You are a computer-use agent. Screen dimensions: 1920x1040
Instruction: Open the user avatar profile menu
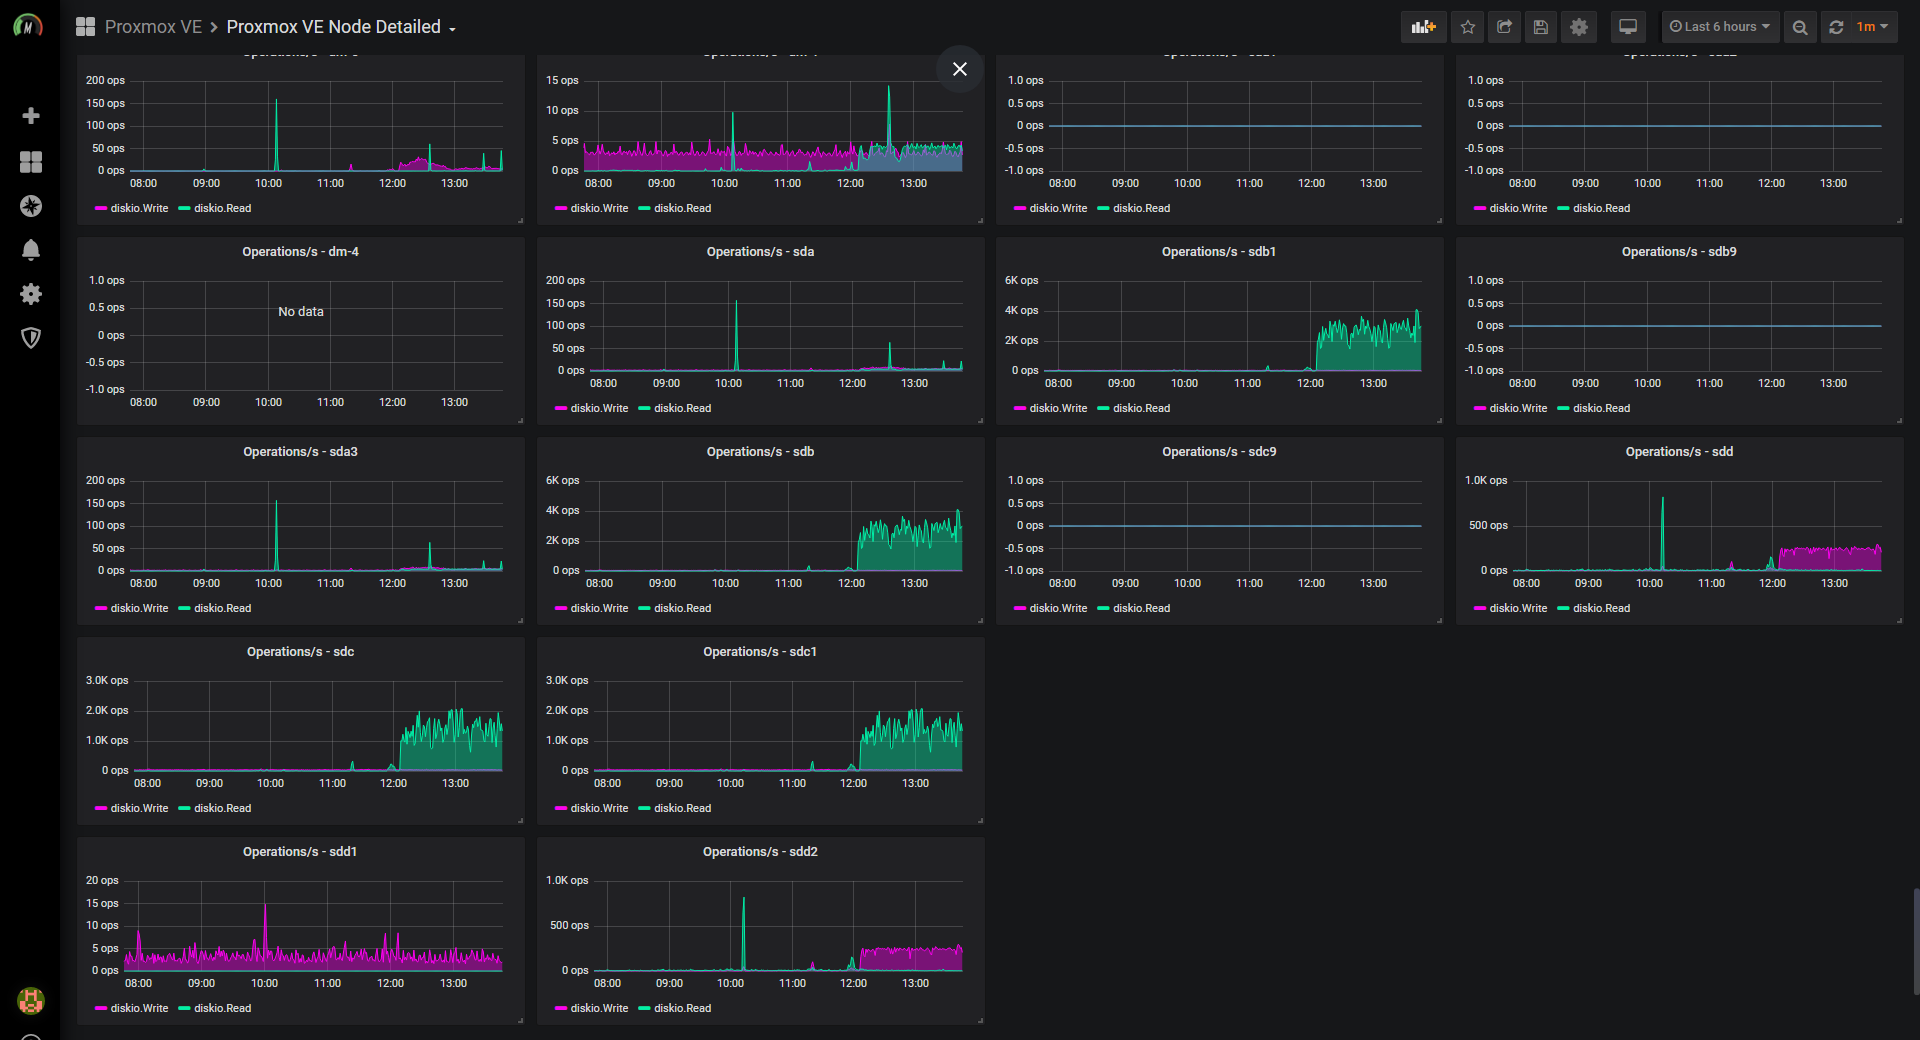[x=31, y=1000]
